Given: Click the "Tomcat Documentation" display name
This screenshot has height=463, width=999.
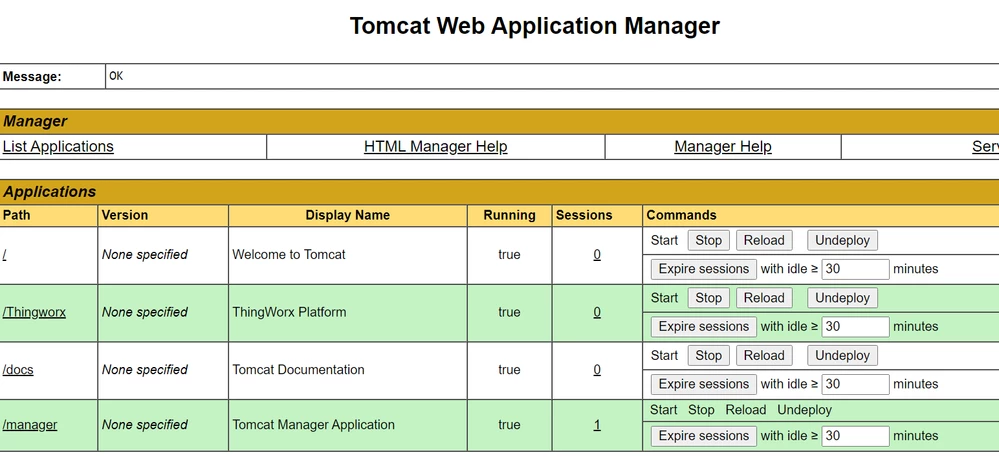Looking at the screenshot, I should 298,369.
